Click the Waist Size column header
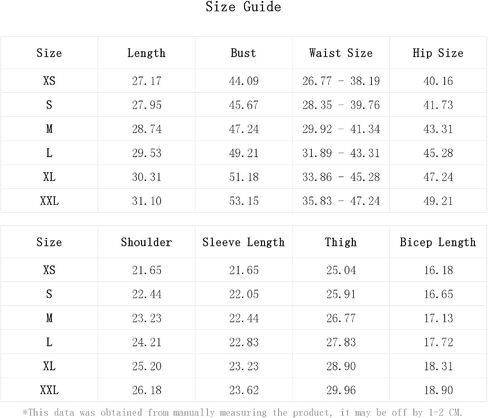 pyautogui.click(x=341, y=53)
